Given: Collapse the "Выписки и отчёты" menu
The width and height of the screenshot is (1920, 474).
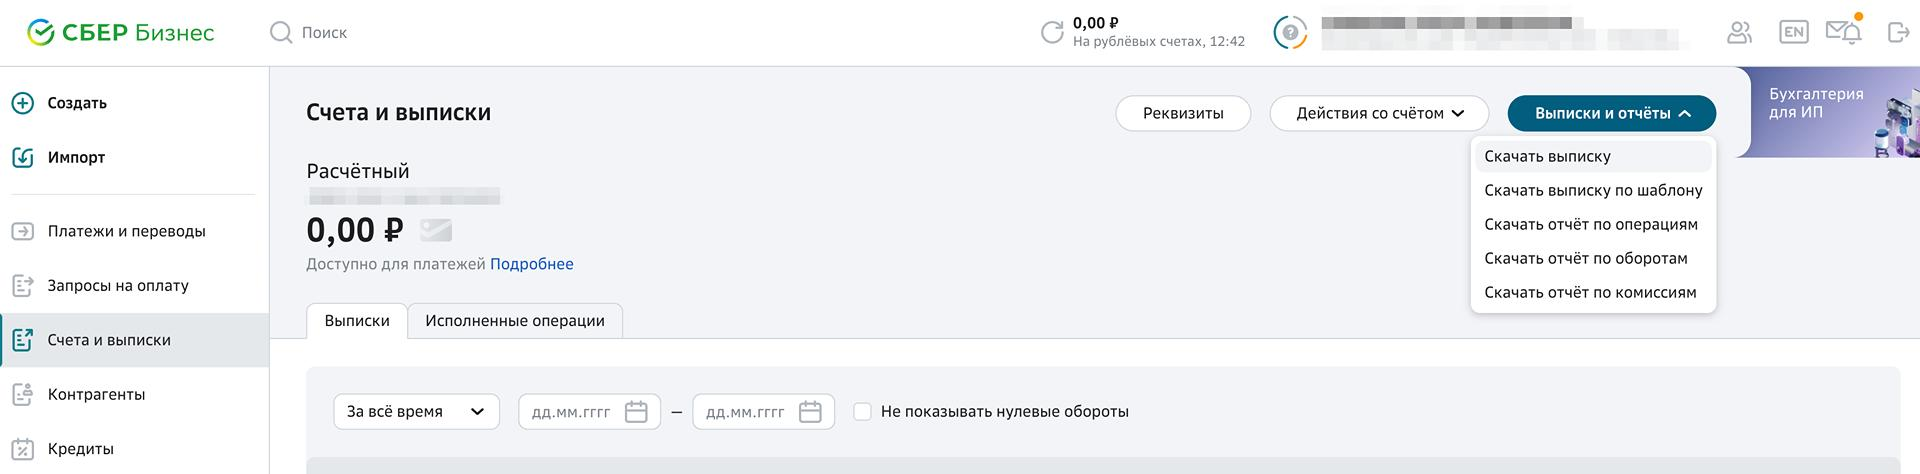Looking at the screenshot, I should (1612, 113).
